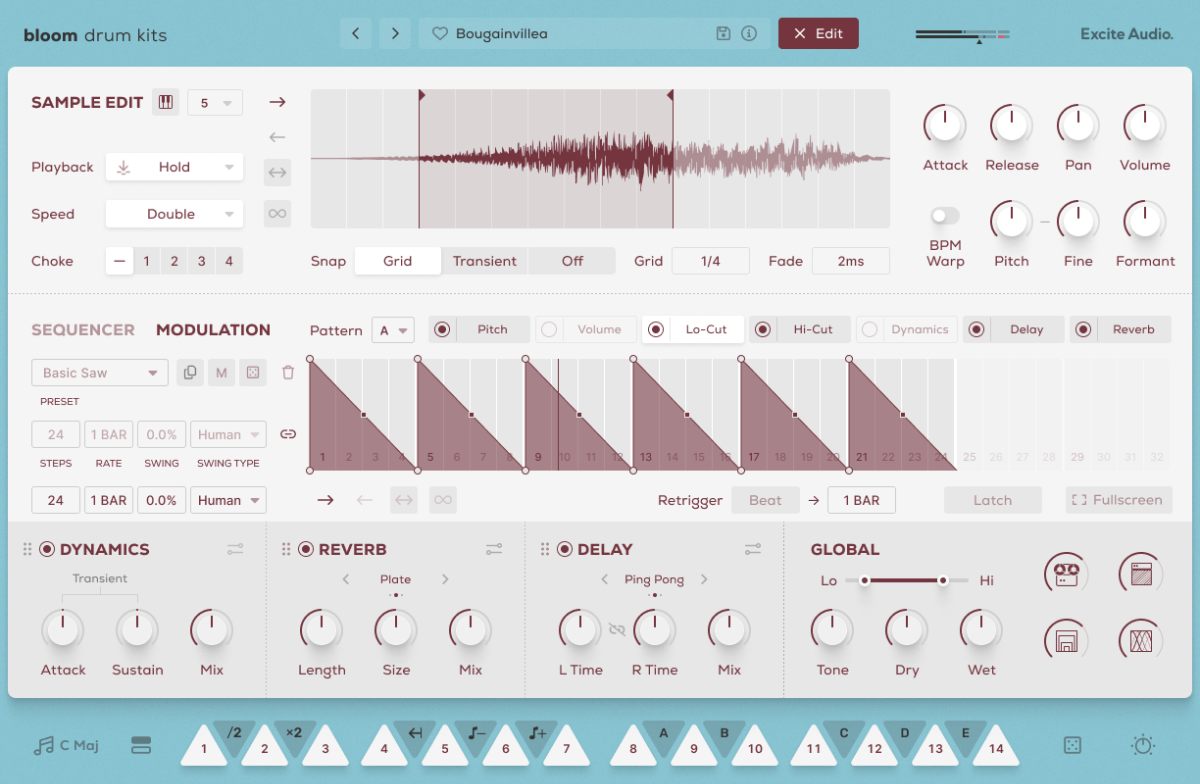Click the Hi handle of the Global range slider

[x=941, y=579]
